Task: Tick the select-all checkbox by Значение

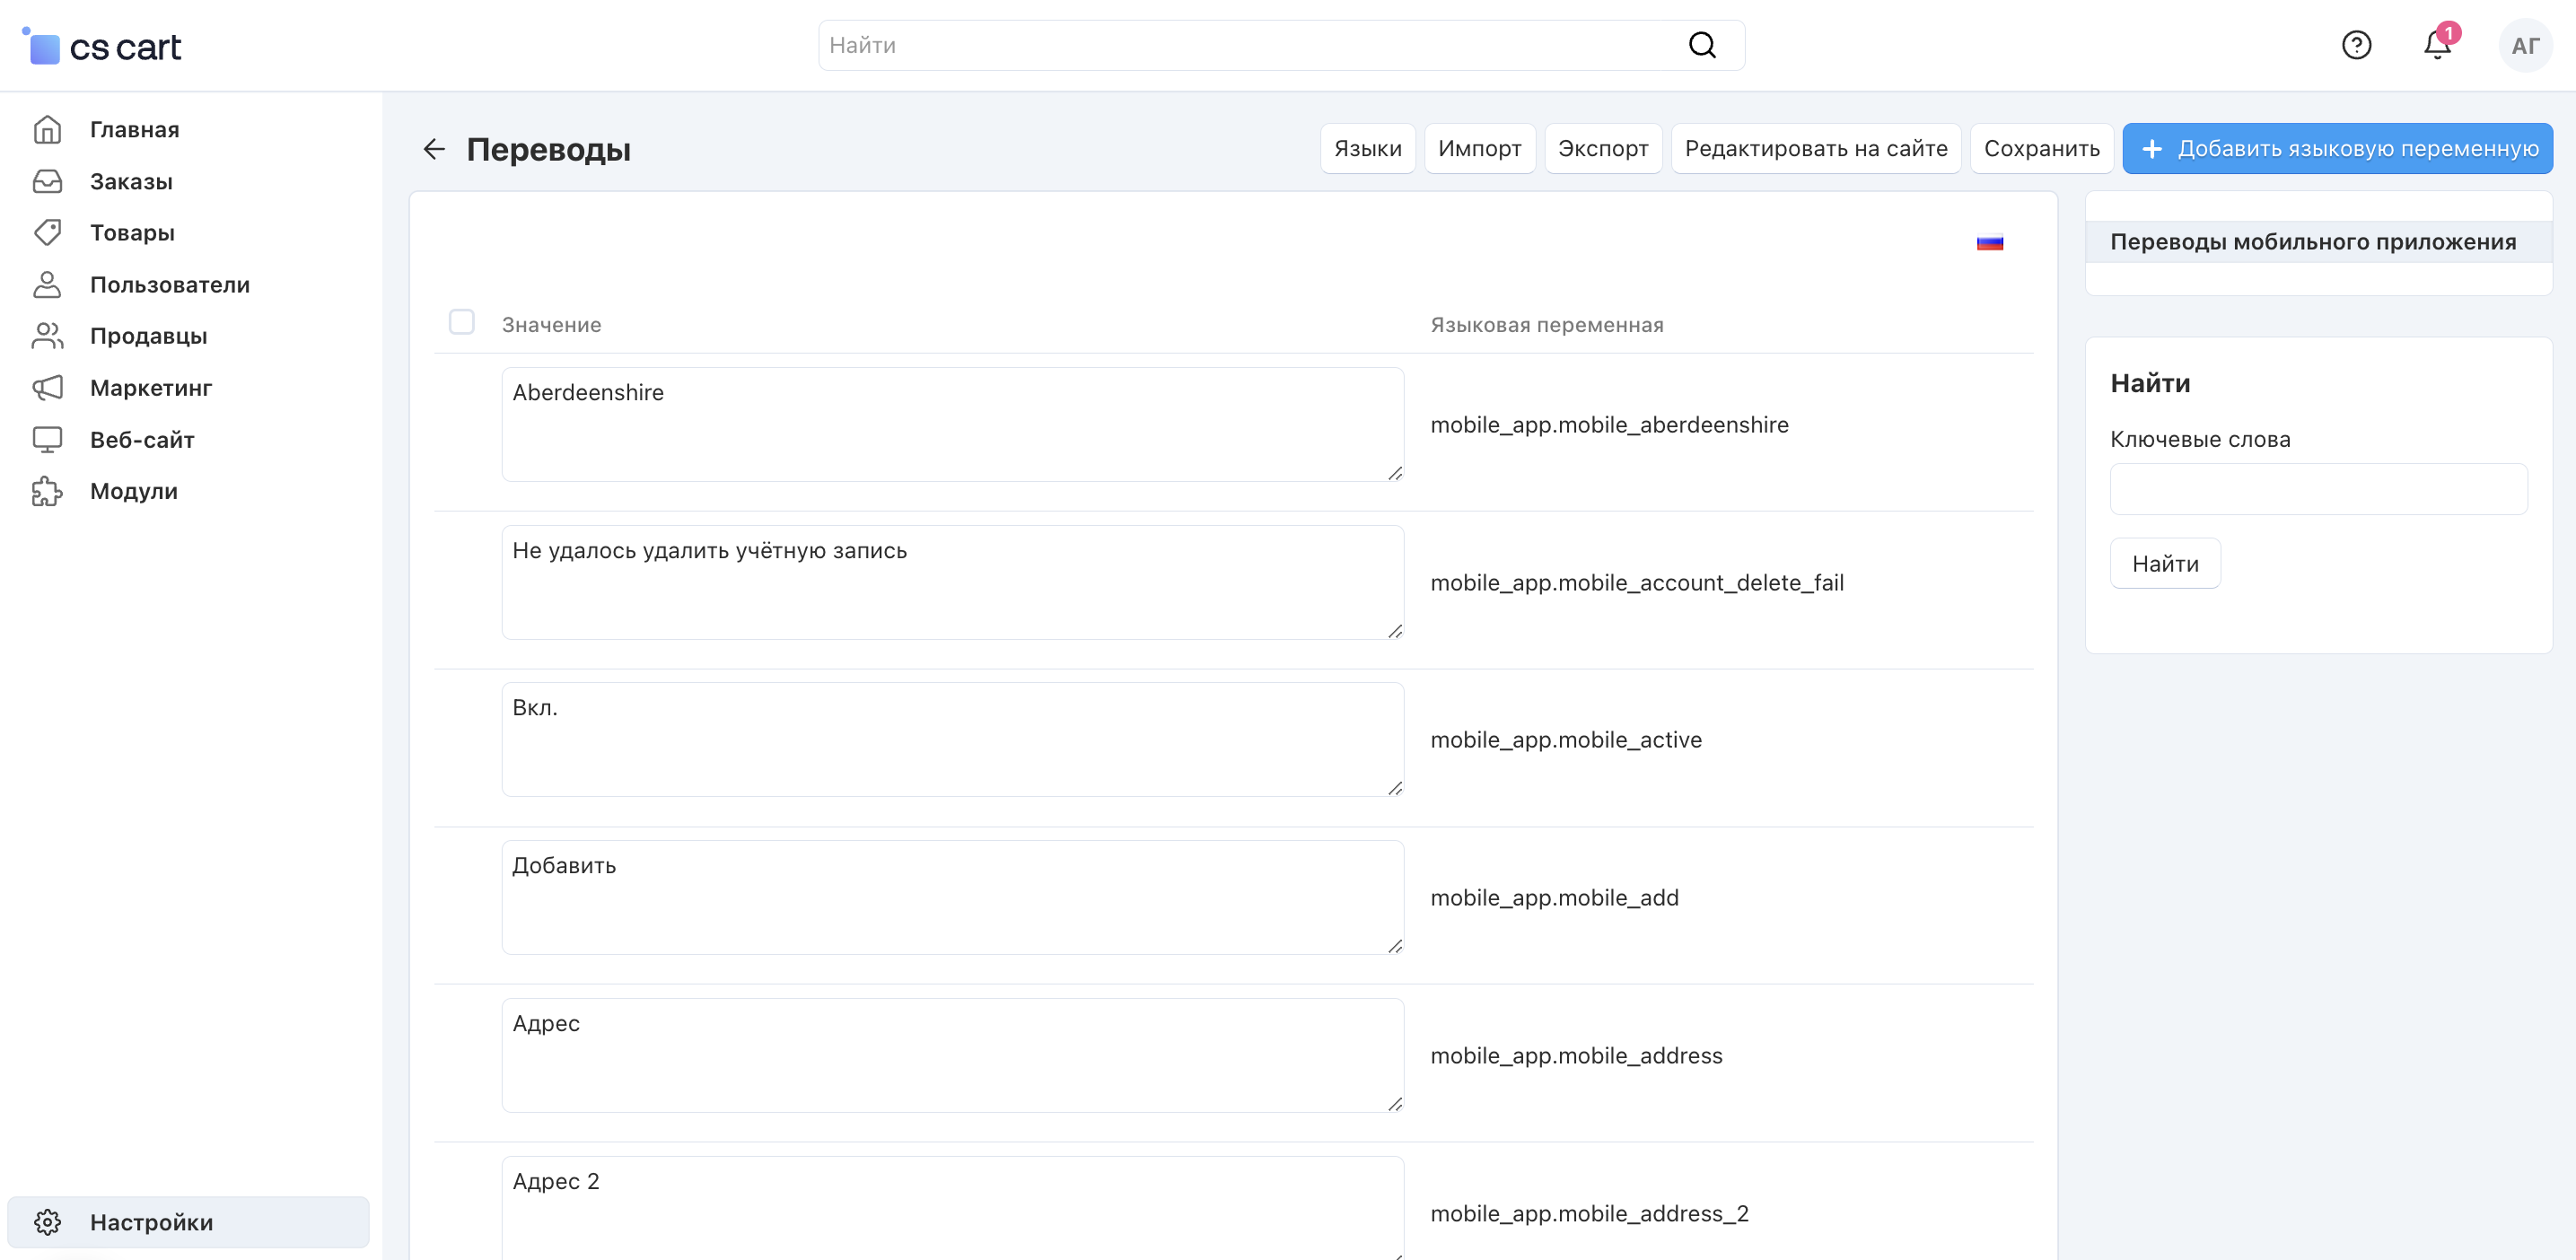Action: click(461, 322)
